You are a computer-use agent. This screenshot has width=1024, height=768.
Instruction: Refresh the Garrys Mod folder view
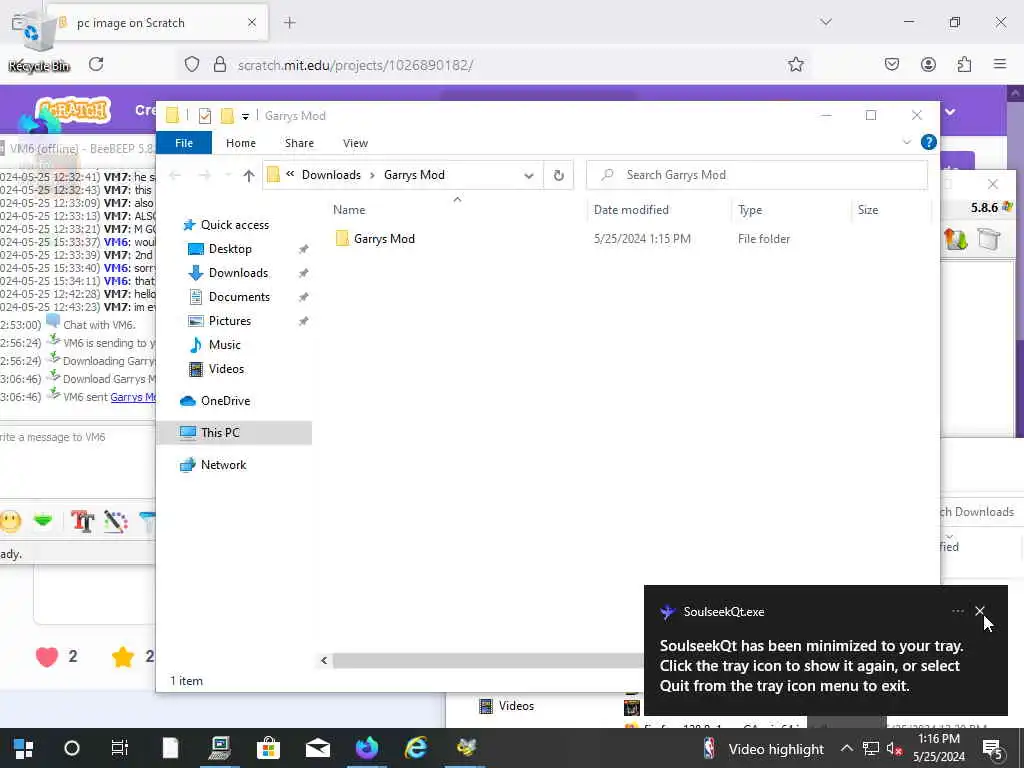pyautogui.click(x=558, y=175)
